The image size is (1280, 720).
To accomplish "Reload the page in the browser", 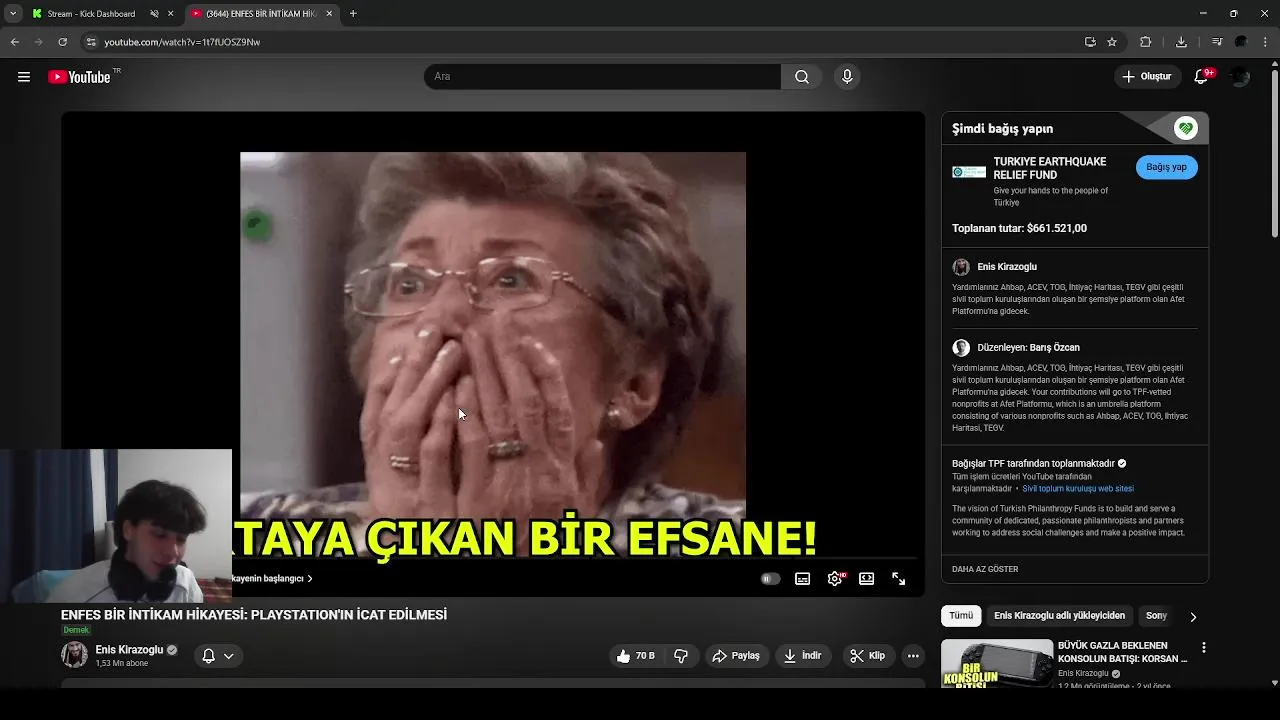I will 62,42.
